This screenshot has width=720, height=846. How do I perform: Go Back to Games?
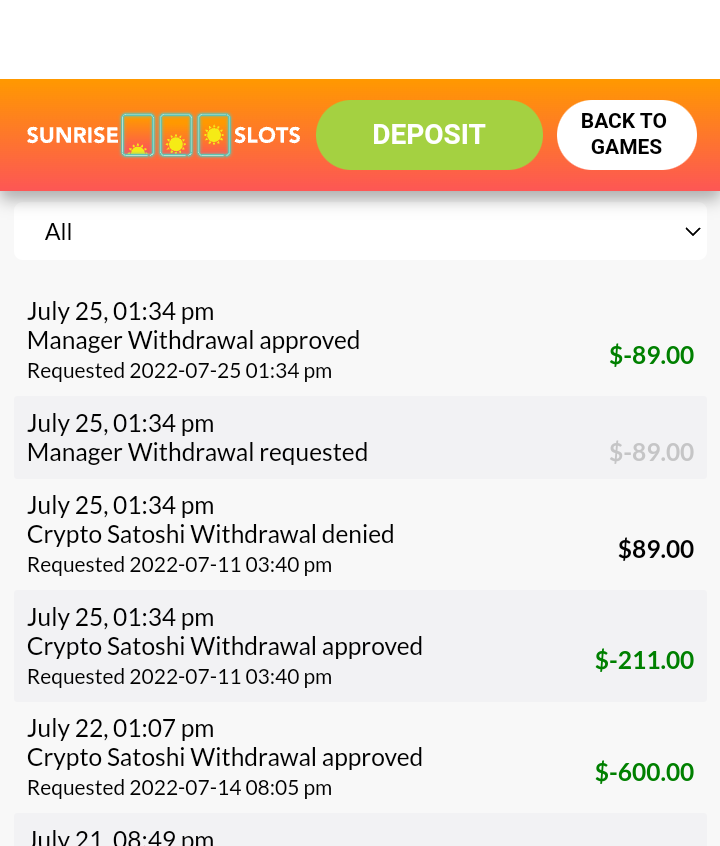pos(626,134)
